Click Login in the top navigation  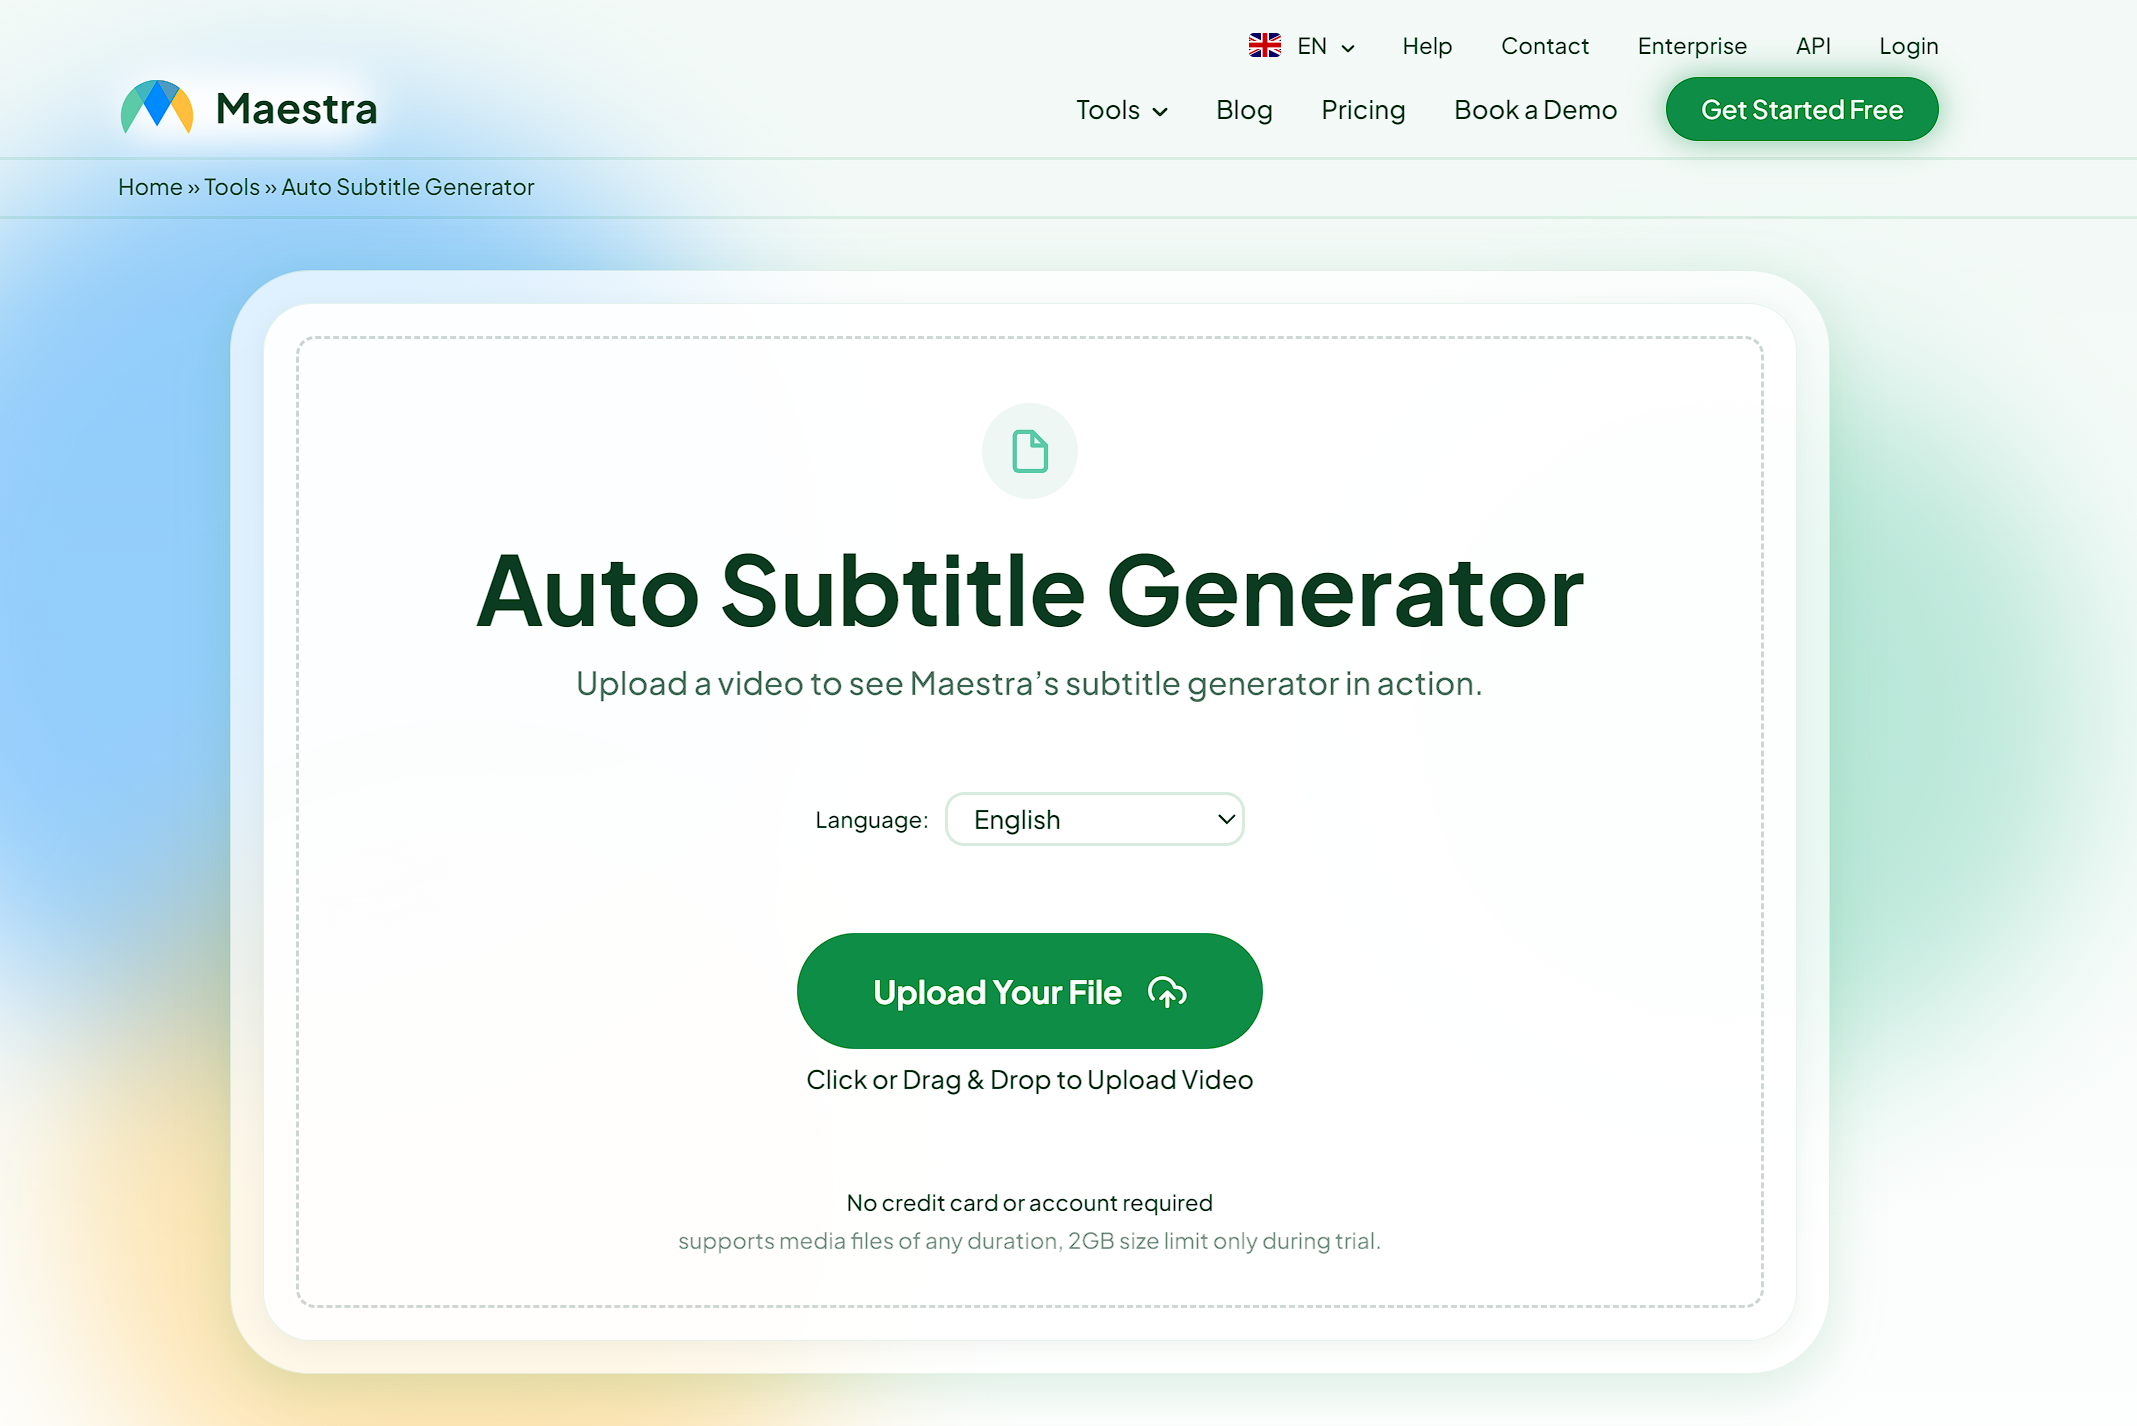pos(1908,46)
